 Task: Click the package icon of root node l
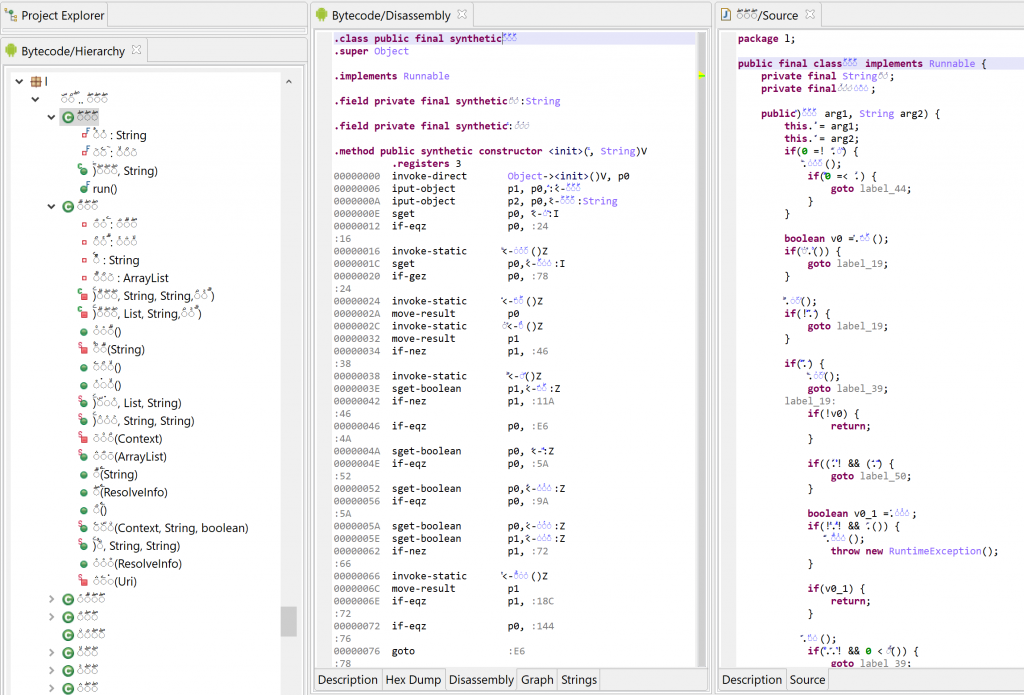(36, 82)
